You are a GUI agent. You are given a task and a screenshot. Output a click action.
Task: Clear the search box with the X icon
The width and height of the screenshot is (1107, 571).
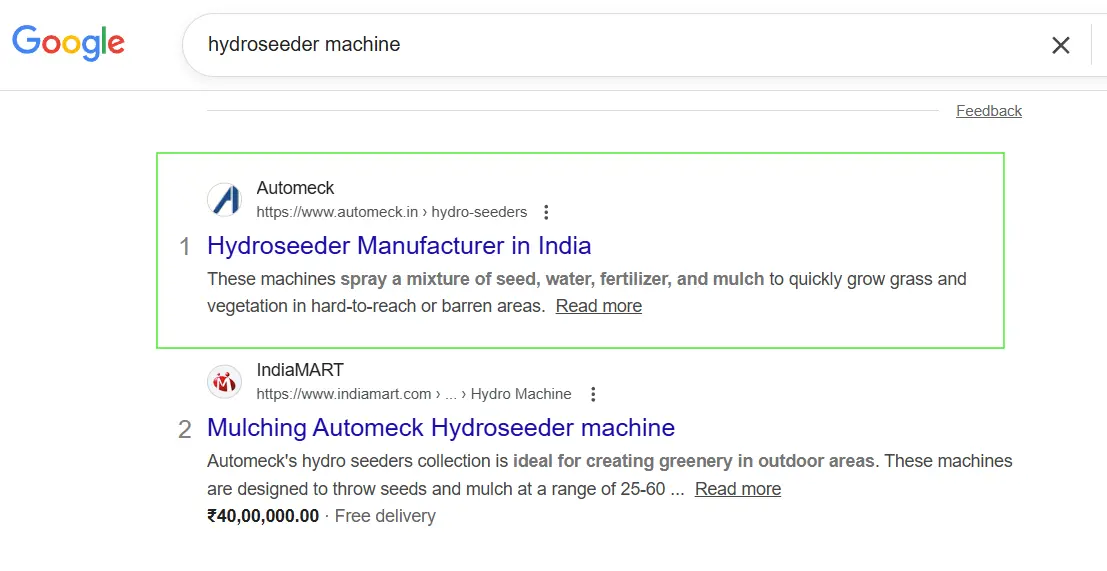click(x=1060, y=45)
